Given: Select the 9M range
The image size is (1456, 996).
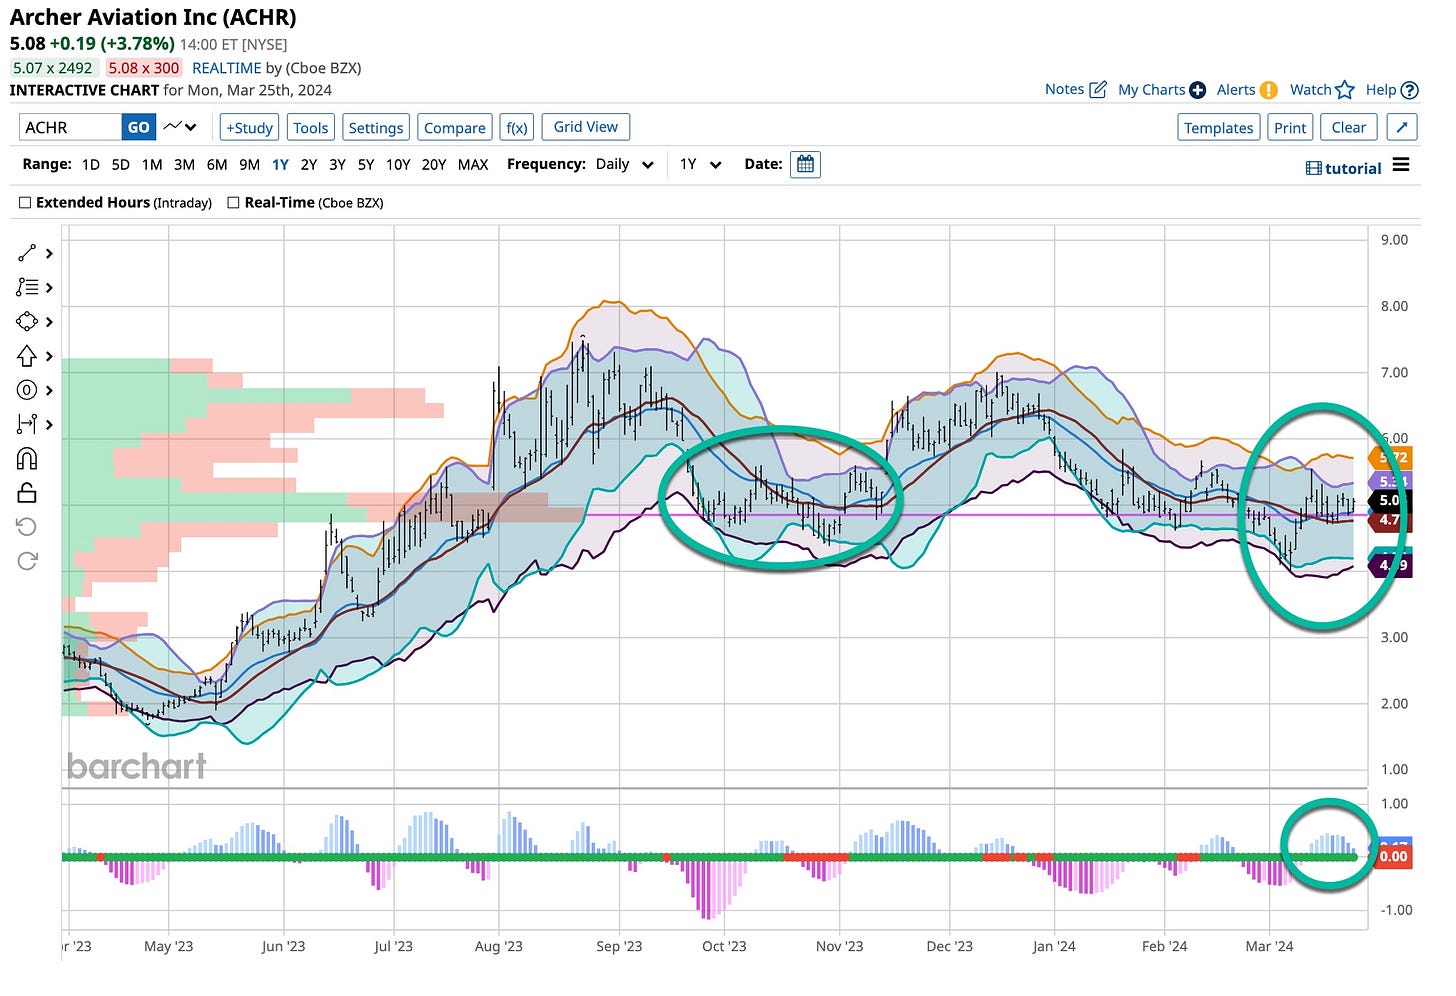Looking at the screenshot, I should 250,164.
